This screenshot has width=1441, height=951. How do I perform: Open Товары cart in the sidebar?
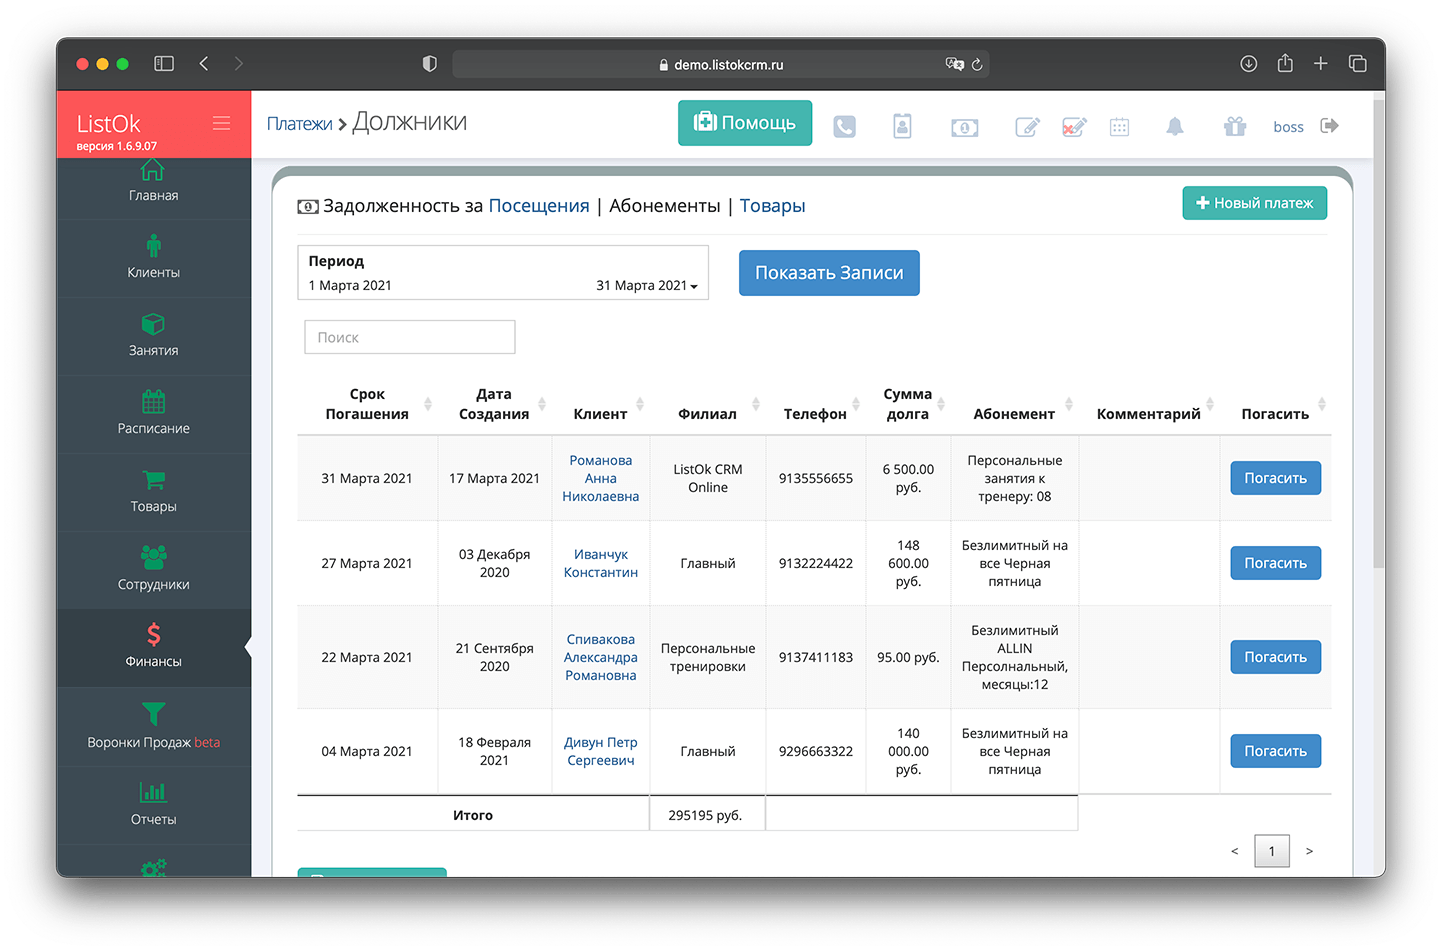tap(153, 492)
